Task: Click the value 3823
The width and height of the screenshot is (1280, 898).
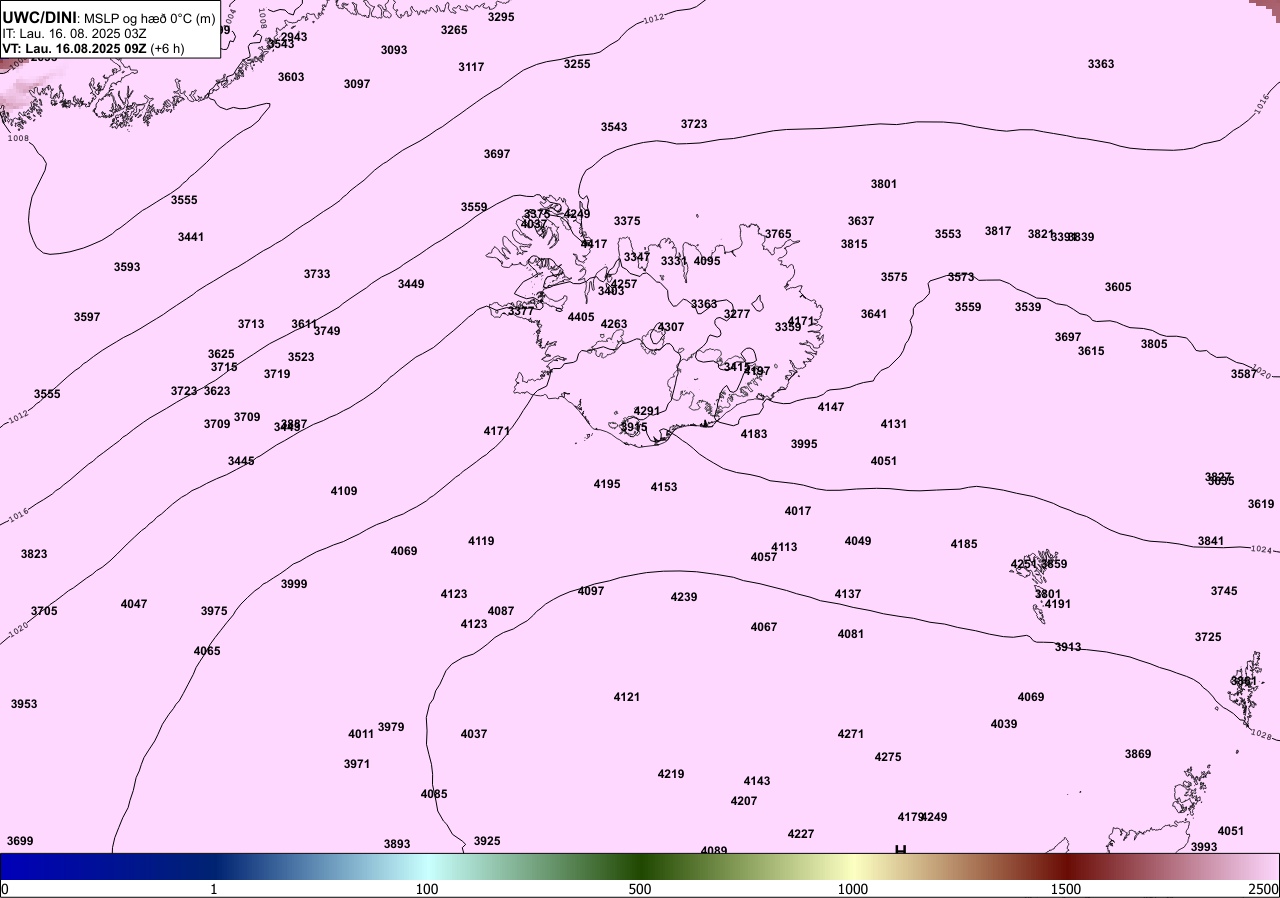Action: (34, 554)
